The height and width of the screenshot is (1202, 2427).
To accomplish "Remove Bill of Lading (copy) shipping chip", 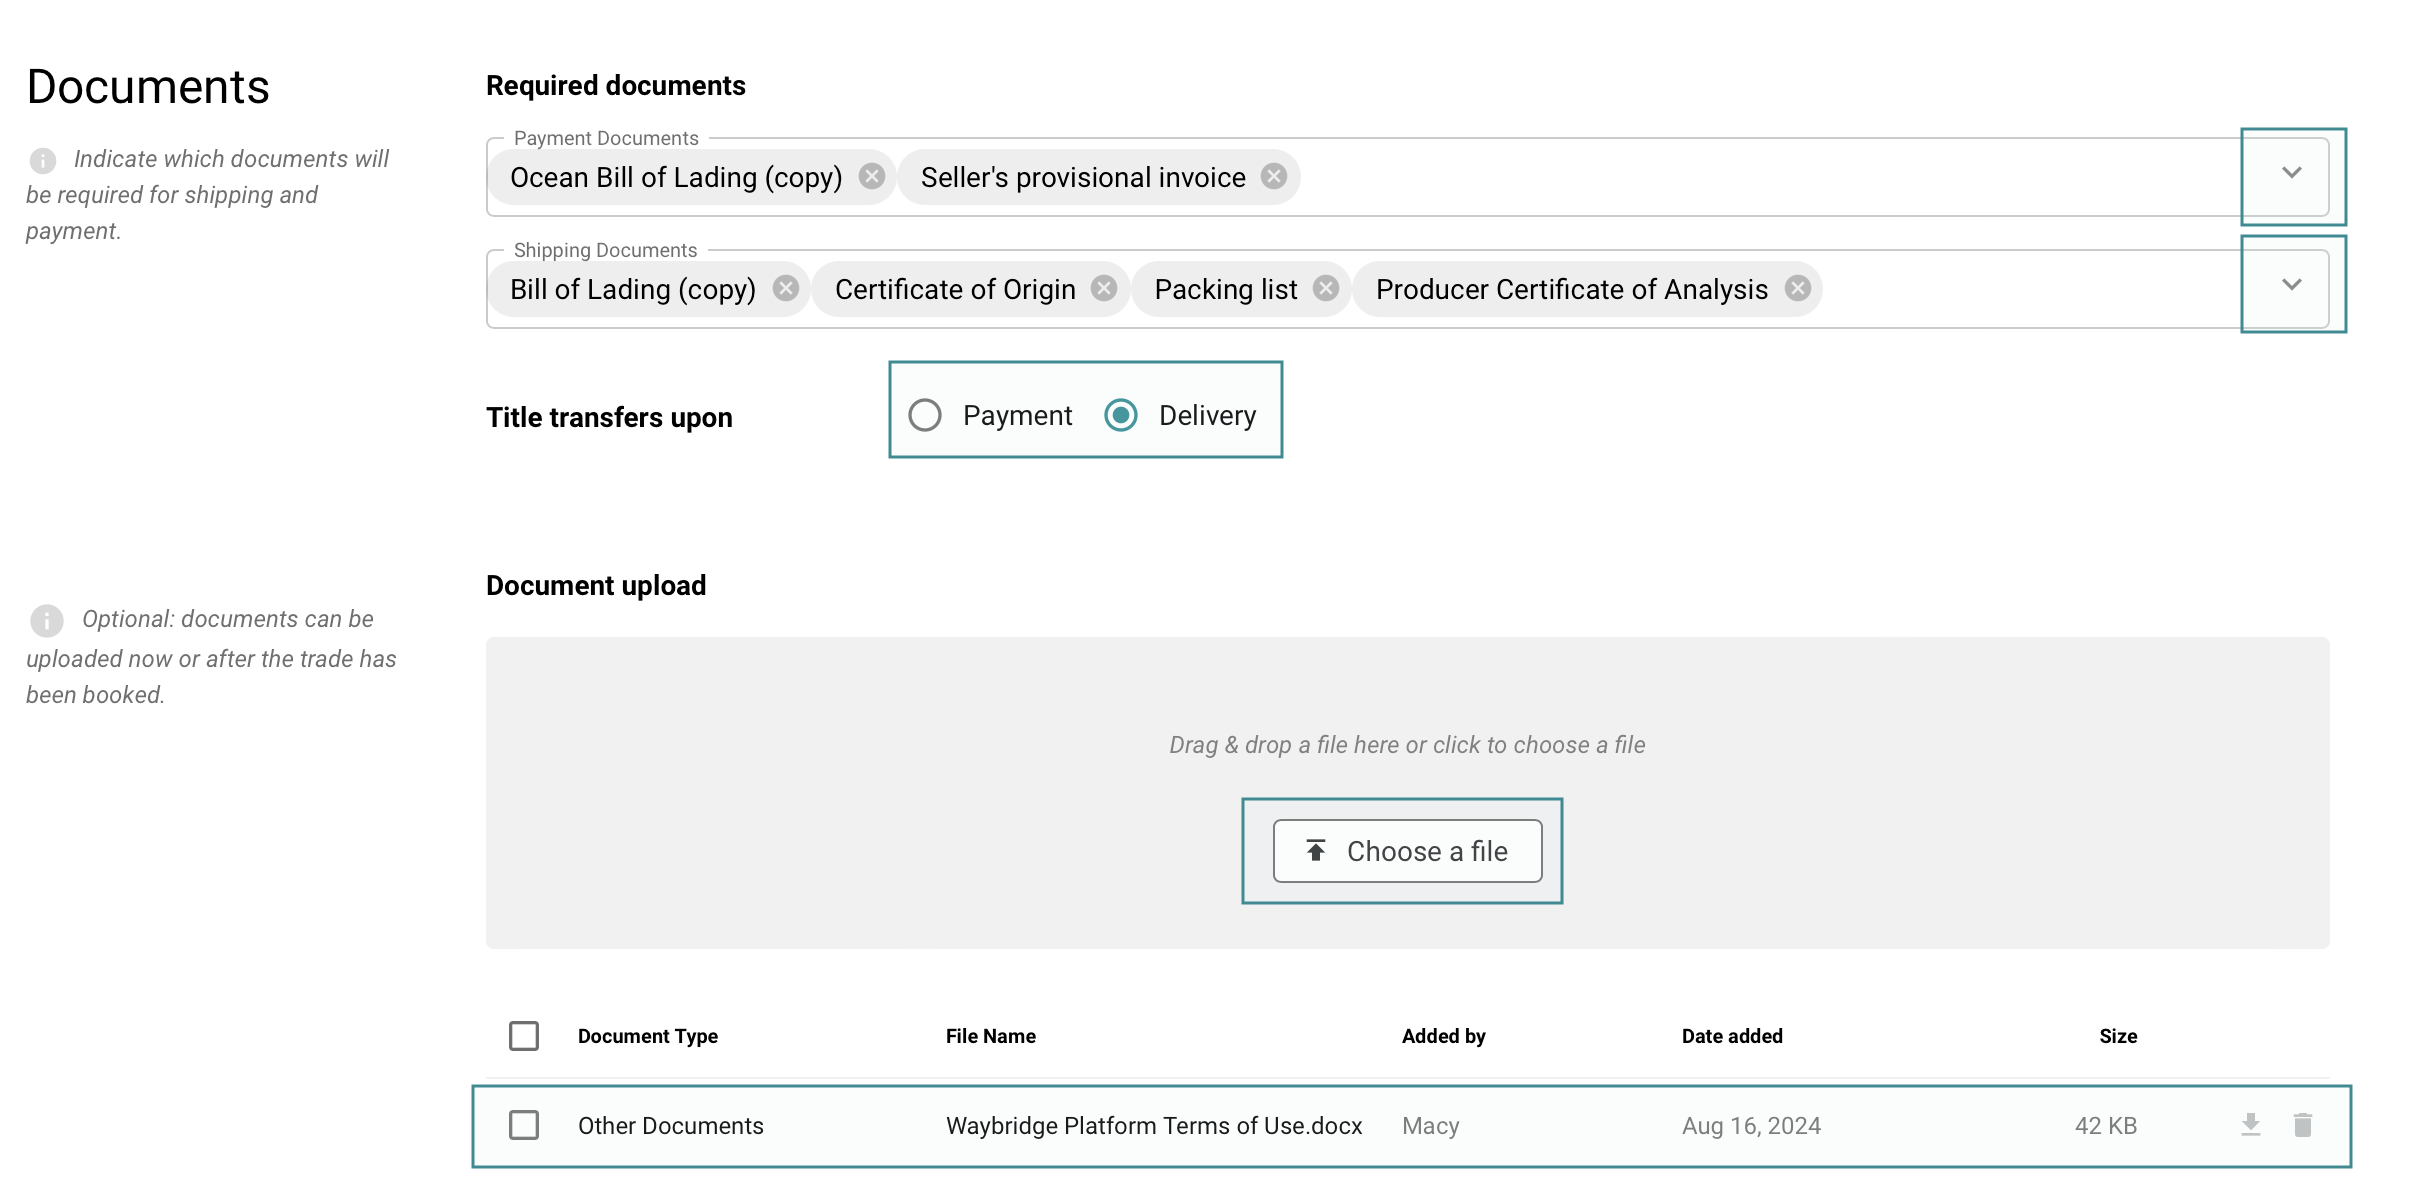I will click(786, 289).
